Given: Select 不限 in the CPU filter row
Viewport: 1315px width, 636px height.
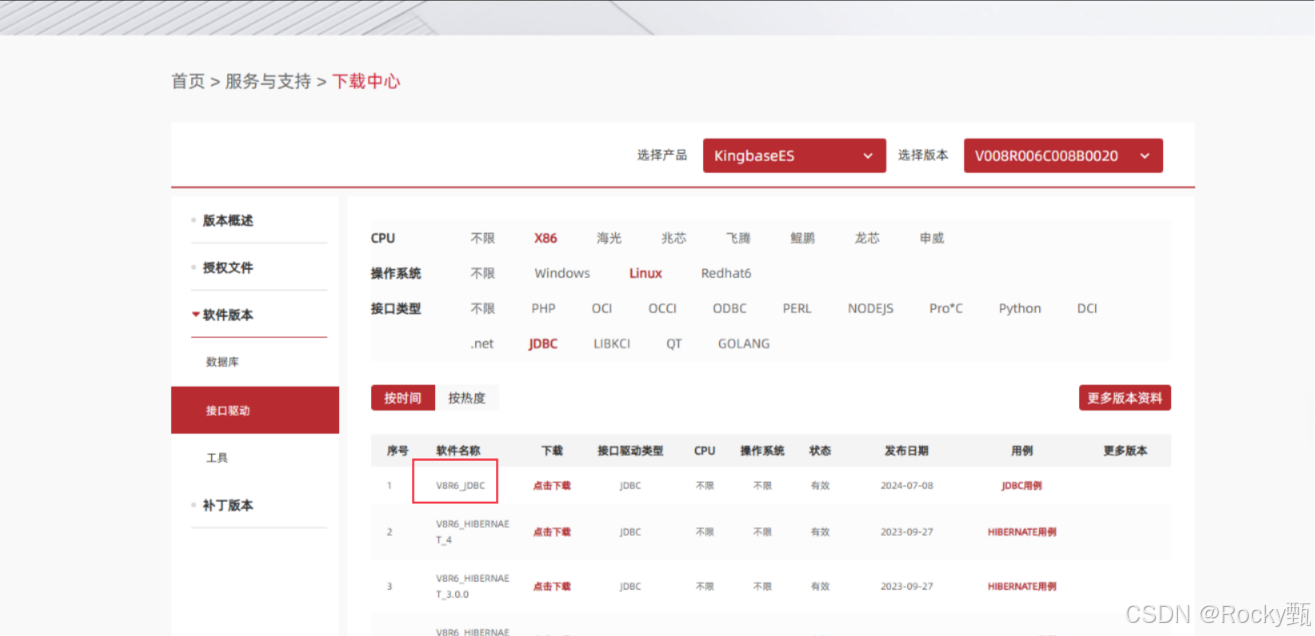Looking at the screenshot, I should coord(483,238).
